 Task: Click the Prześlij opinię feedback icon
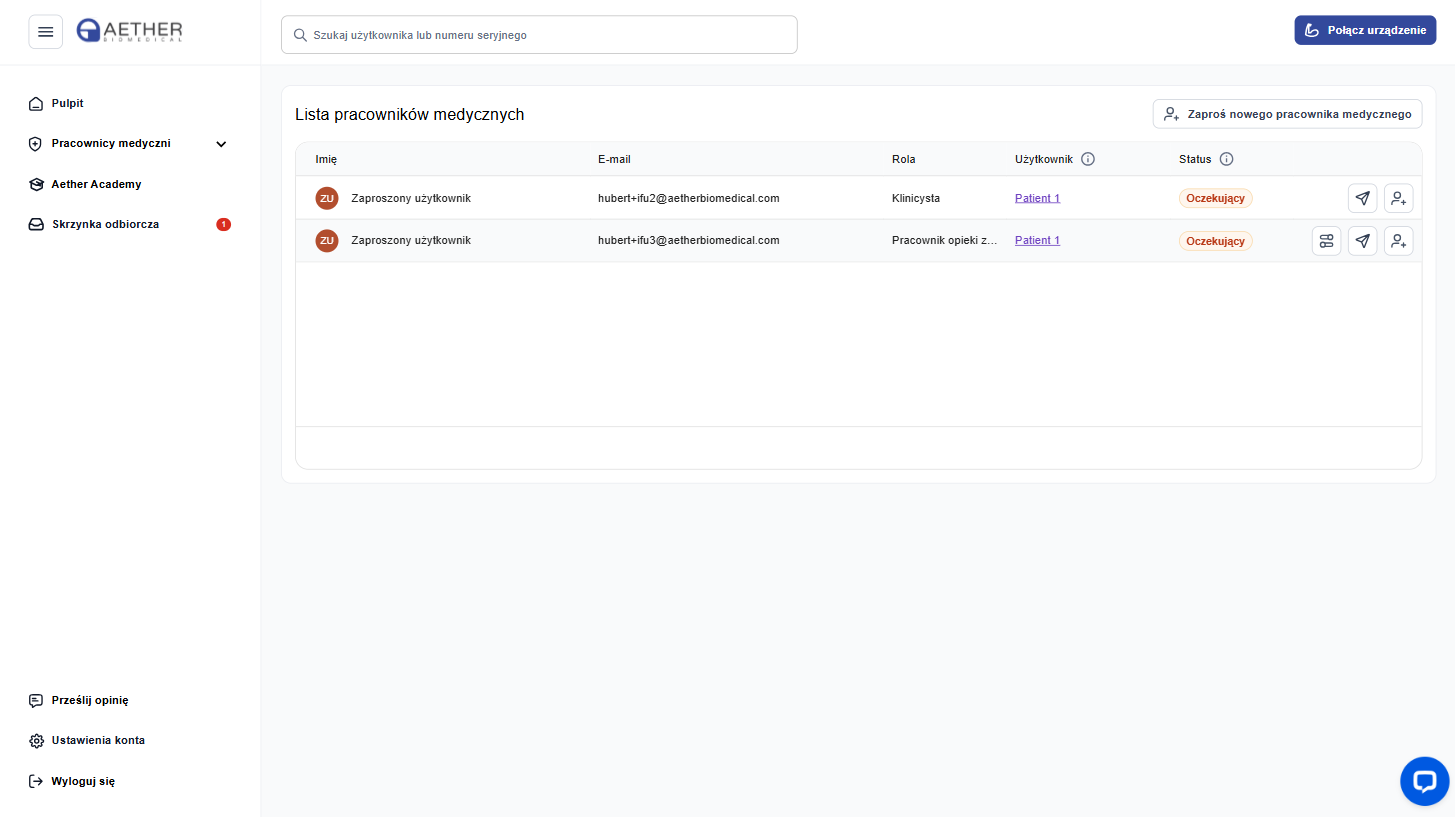pos(36,701)
